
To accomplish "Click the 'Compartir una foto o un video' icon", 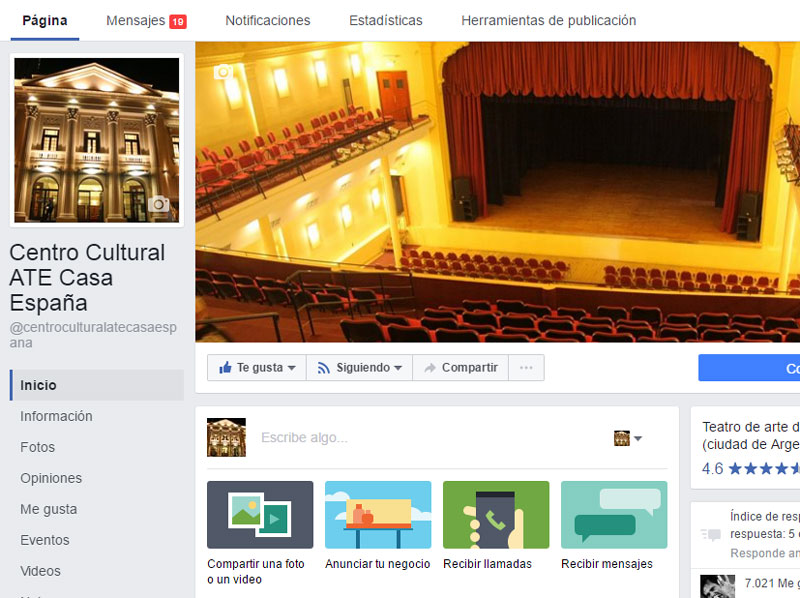I will (260, 515).
